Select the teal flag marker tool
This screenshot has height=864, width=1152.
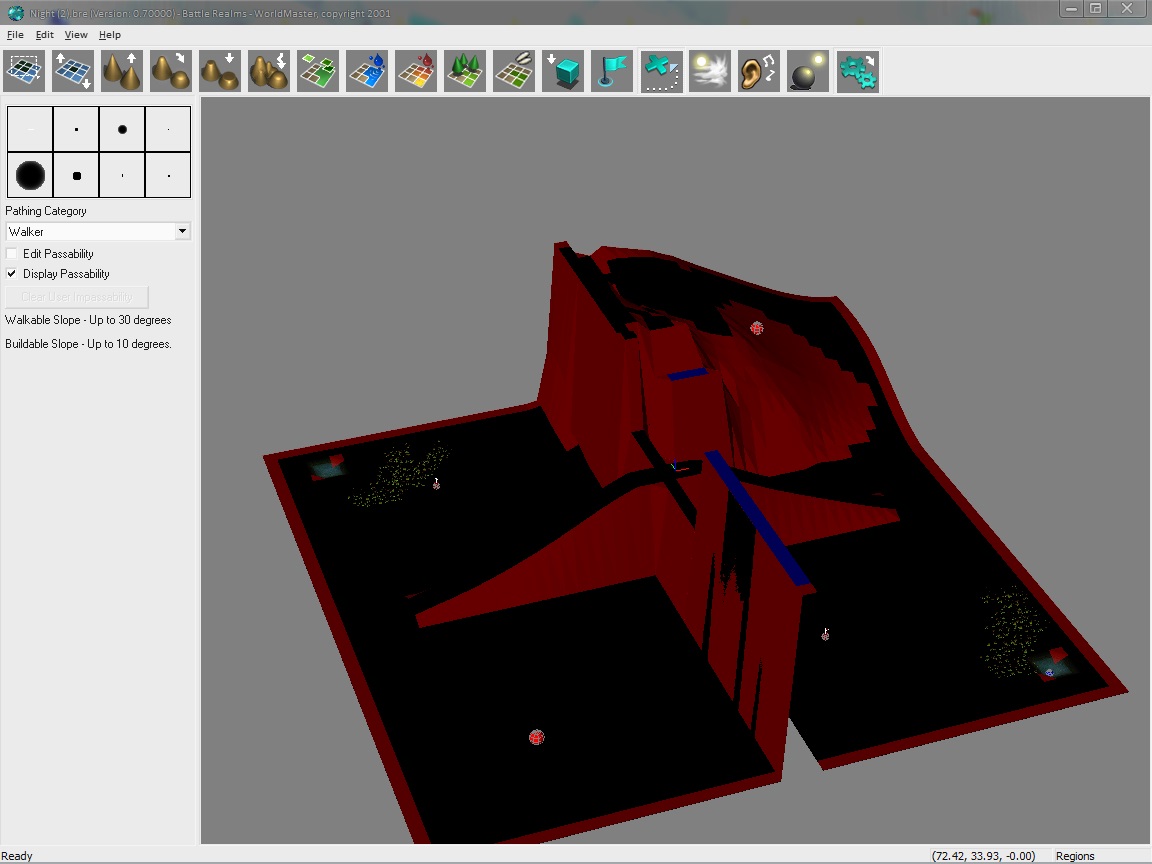pos(612,71)
